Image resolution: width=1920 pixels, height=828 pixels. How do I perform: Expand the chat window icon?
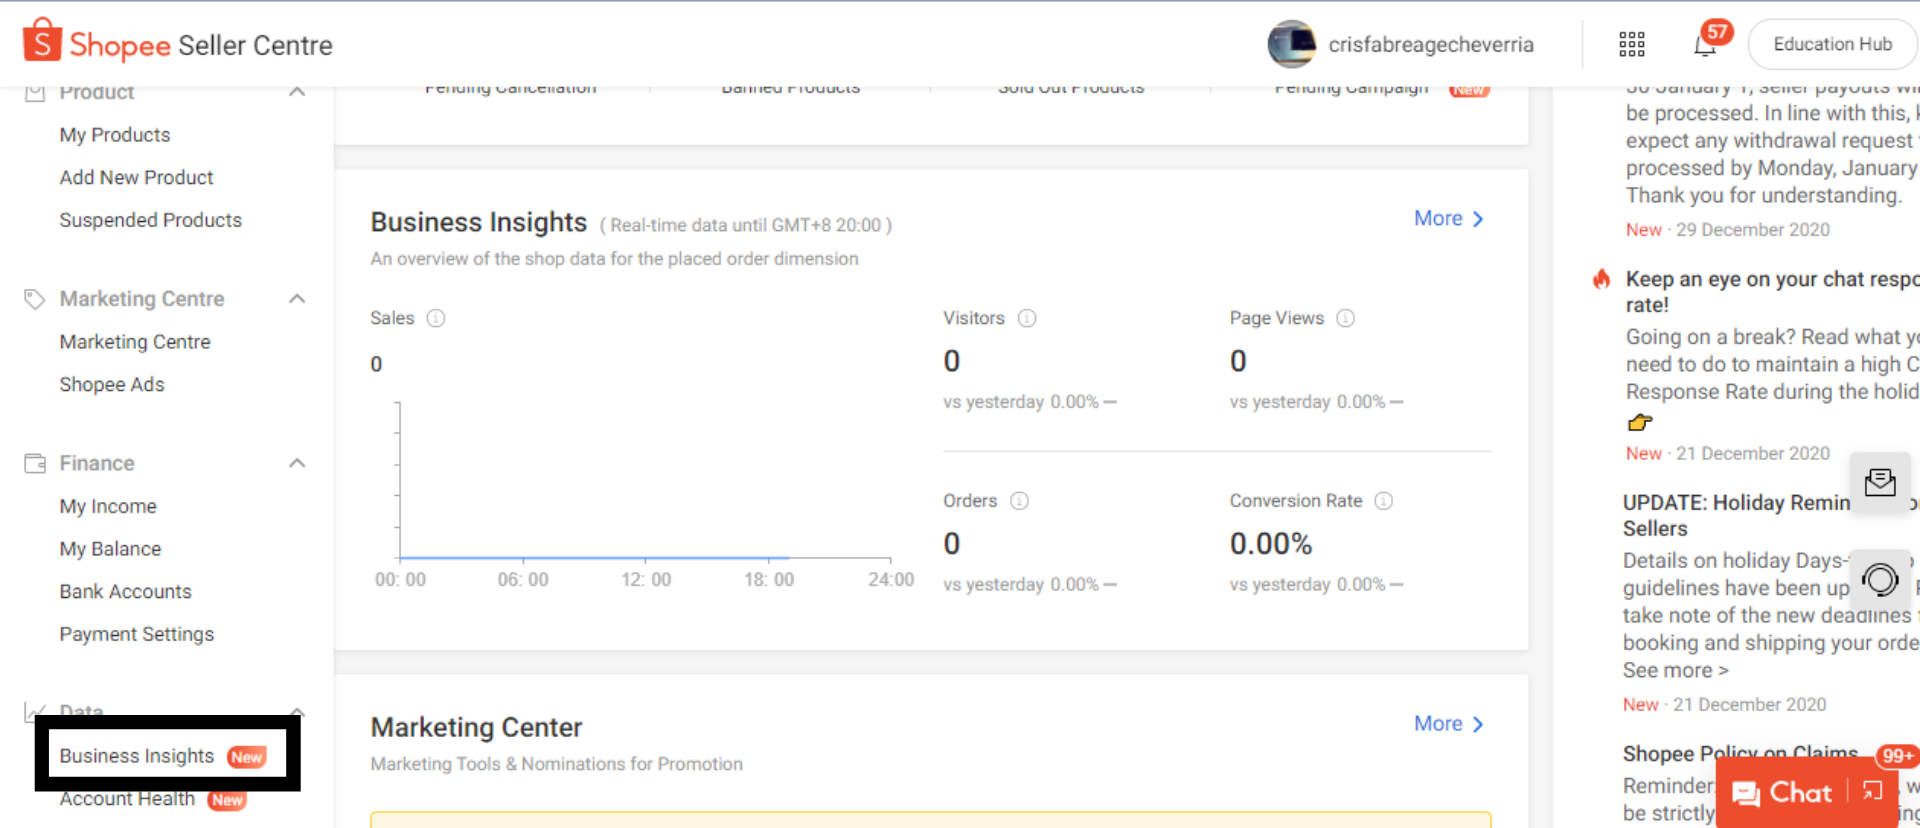(x=1872, y=792)
